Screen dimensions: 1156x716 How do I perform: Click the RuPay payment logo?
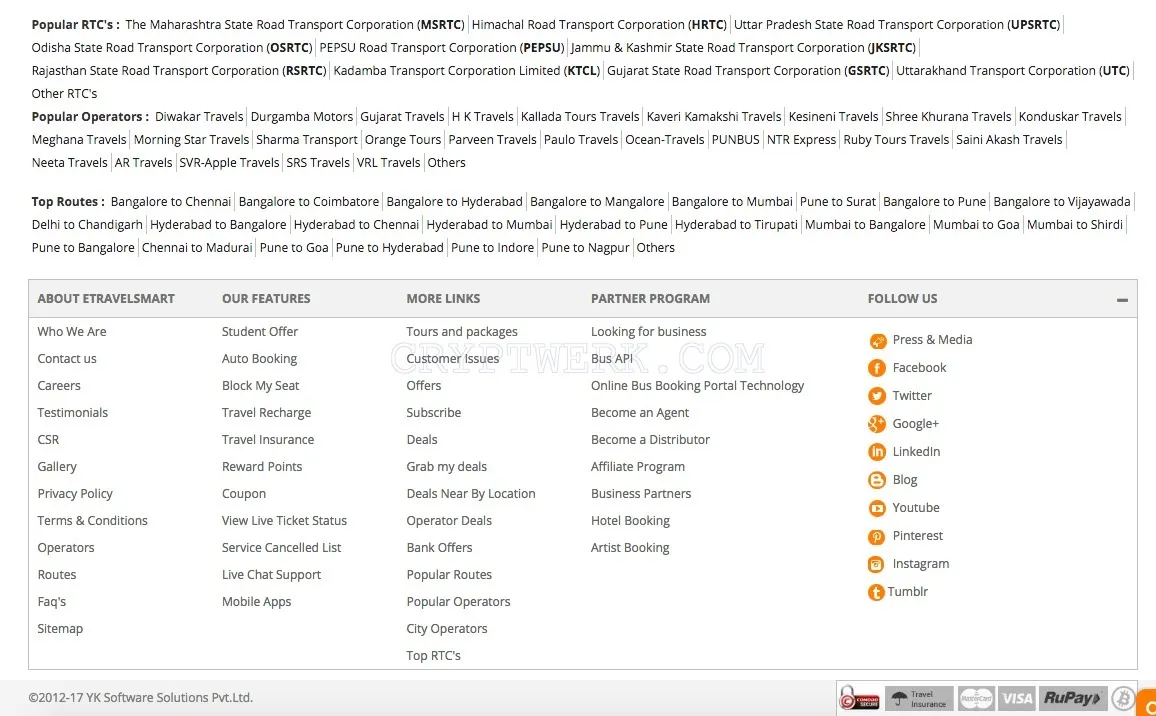tap(1073, 698)
